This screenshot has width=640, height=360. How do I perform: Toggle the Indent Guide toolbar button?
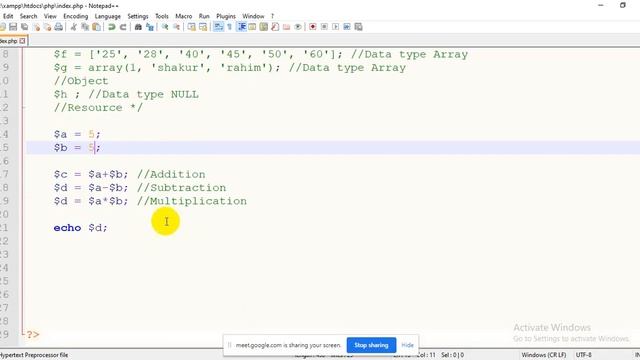tap(242, 27)
